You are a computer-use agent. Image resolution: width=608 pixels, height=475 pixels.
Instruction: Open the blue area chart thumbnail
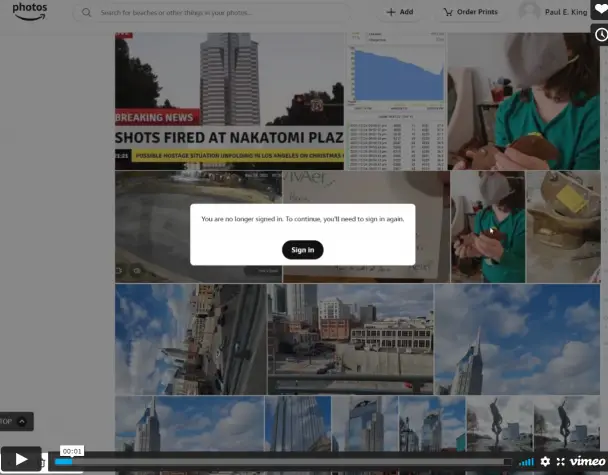[x=396, y=101]
